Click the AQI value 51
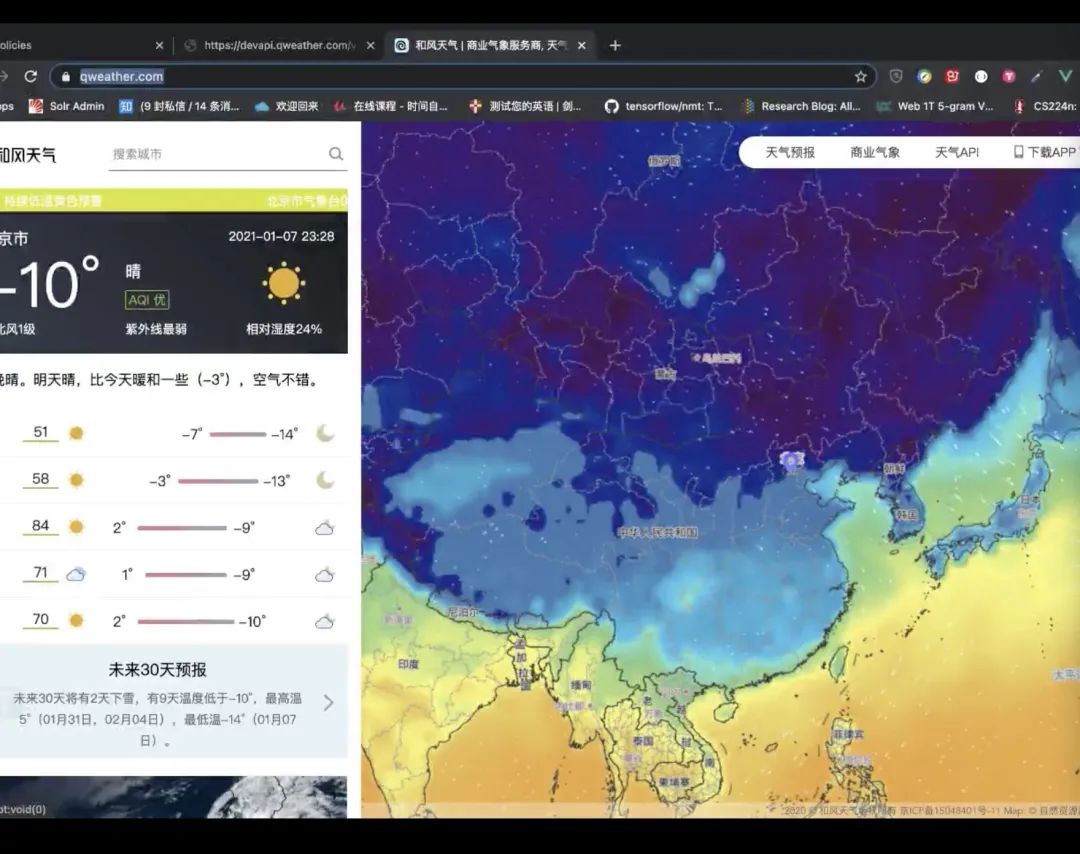The height and width of the screenshot is (854, 1080). click(41, 432)
